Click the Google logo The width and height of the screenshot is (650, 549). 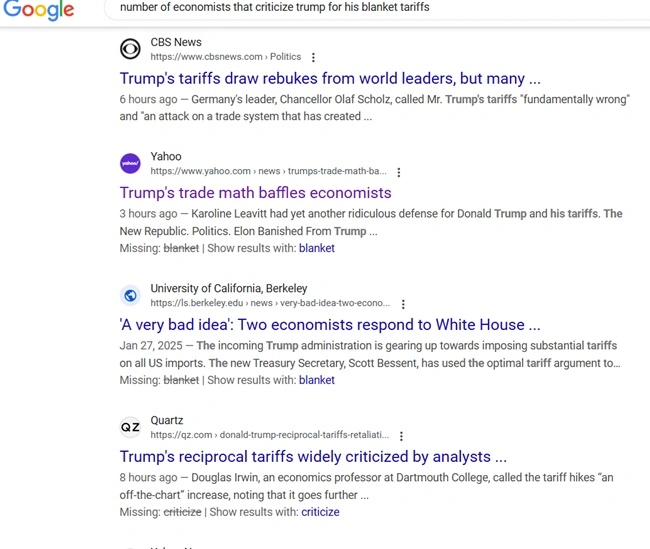coord(39,10)
